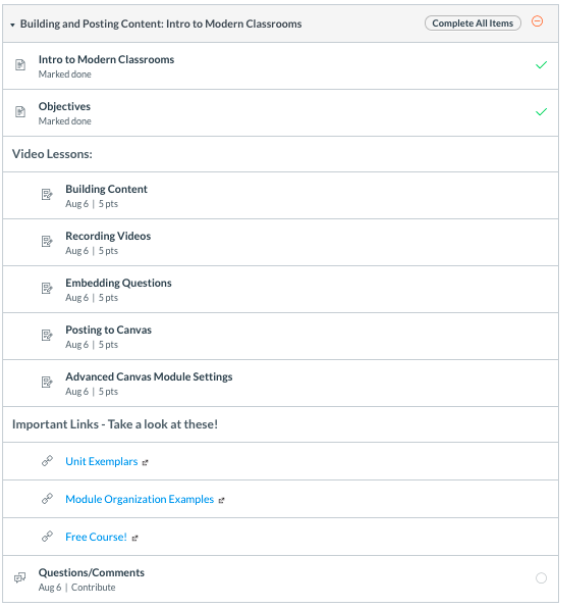562x605 pixels.
Task: Click the discussion icon next to Questions/Comments
Action: click(20, 578)
